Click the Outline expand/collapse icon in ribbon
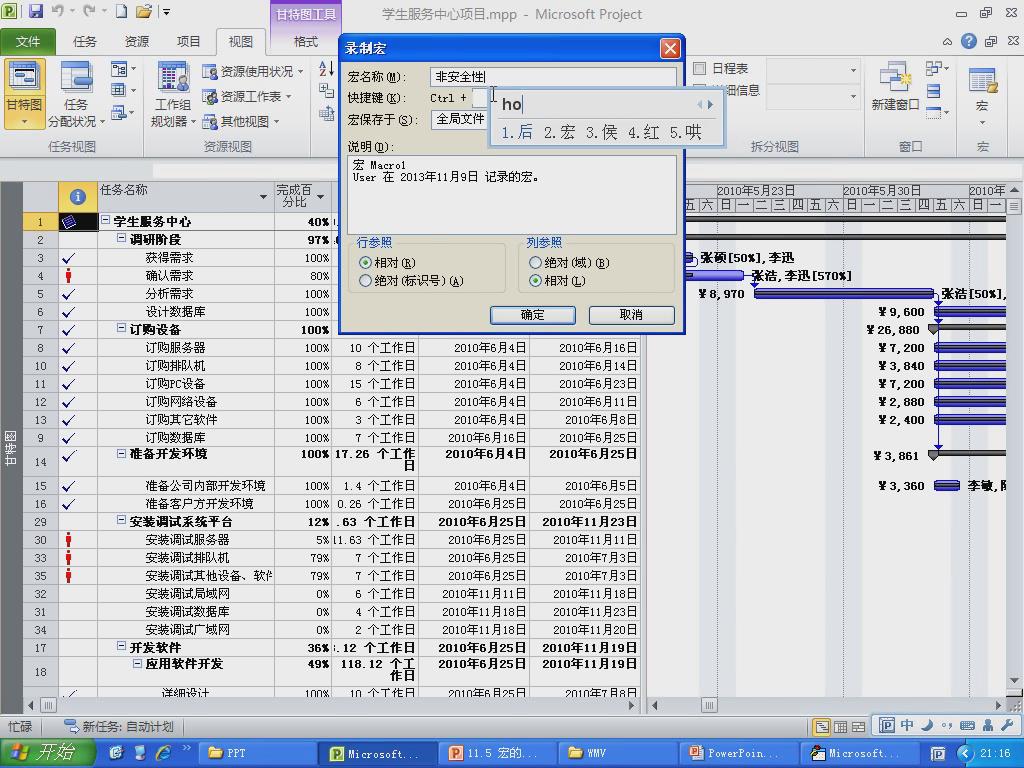 point(326,90)
